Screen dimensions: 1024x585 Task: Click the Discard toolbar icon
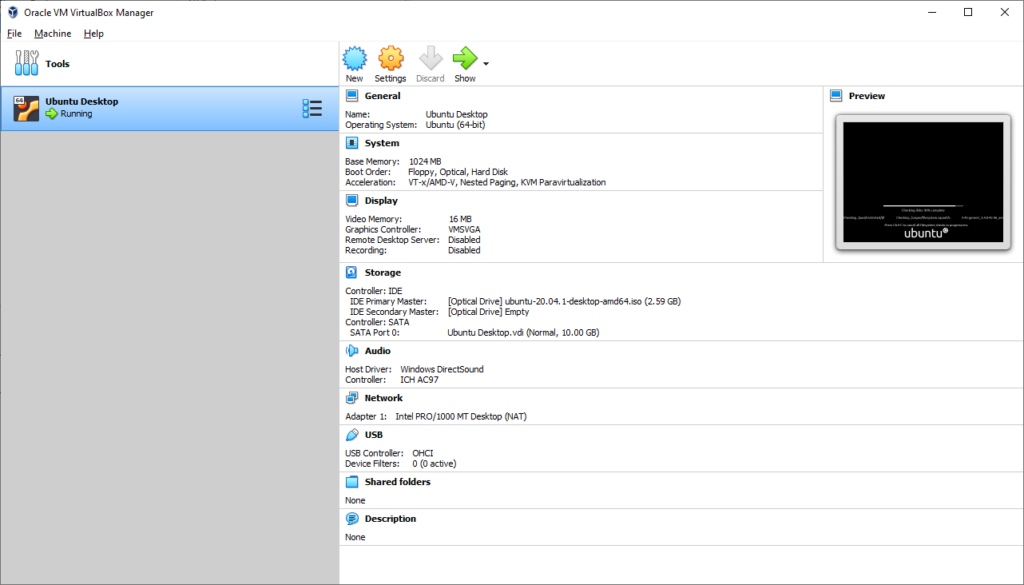(x=430, y=58)
